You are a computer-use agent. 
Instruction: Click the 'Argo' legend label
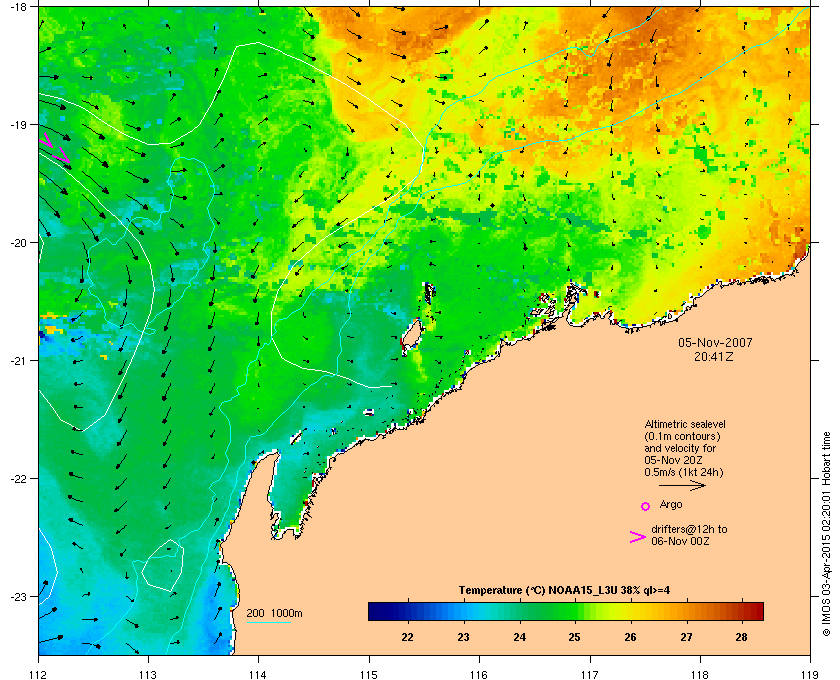pos(671,504)
